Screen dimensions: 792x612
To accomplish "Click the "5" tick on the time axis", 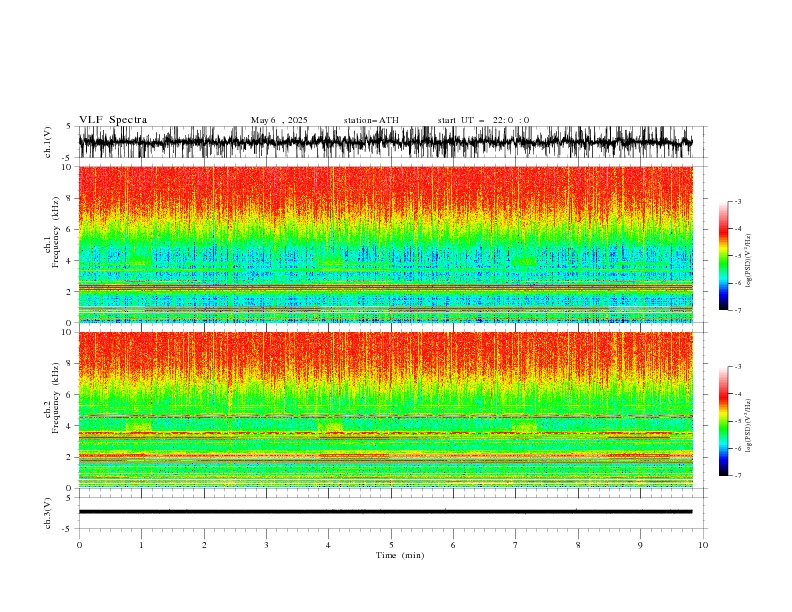I will (391, 545).
